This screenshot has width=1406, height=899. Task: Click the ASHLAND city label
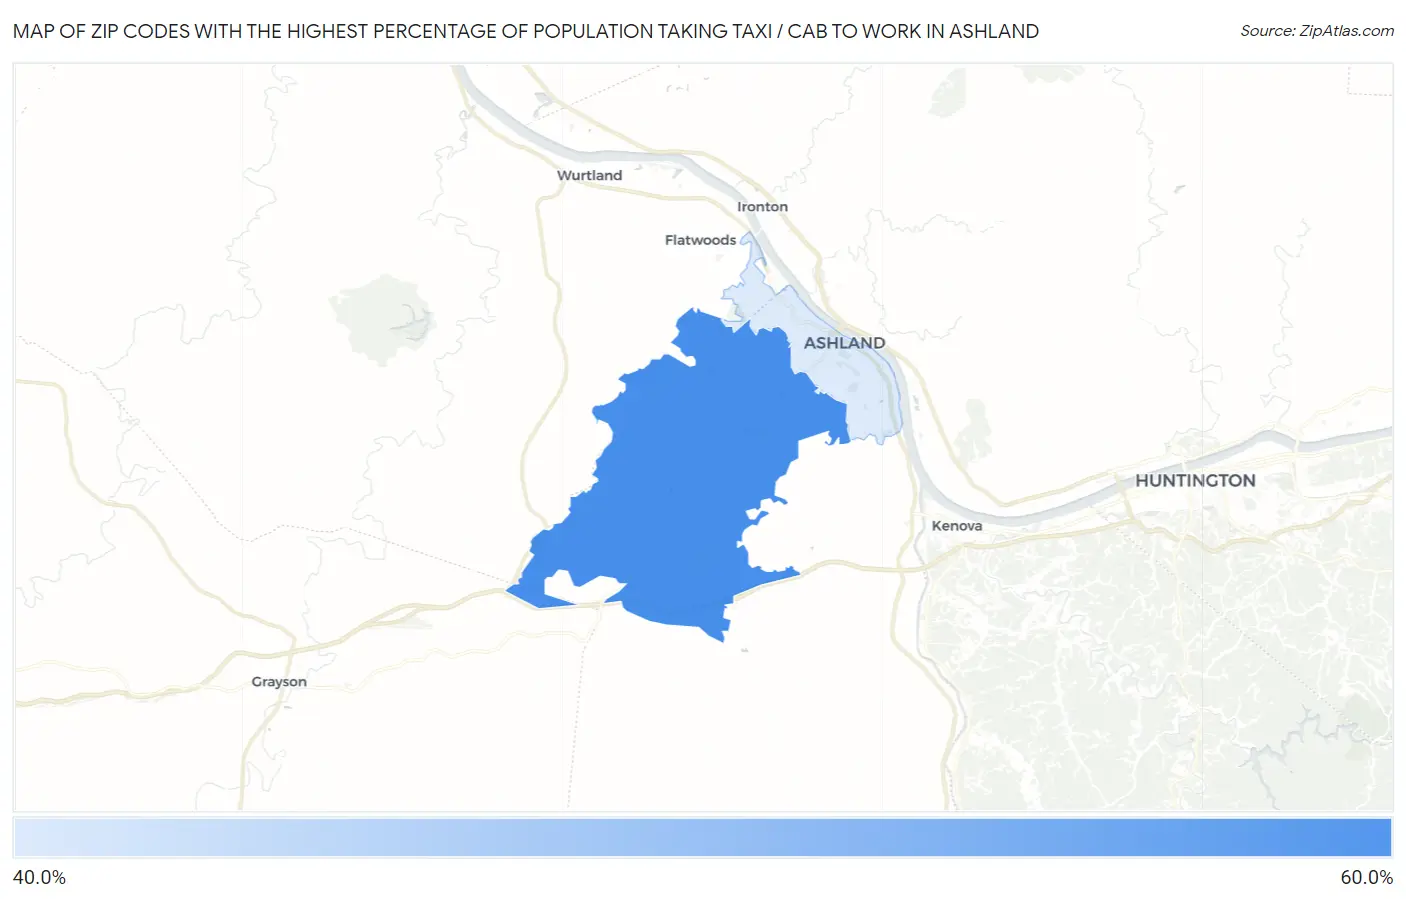(x=844, y=343)
